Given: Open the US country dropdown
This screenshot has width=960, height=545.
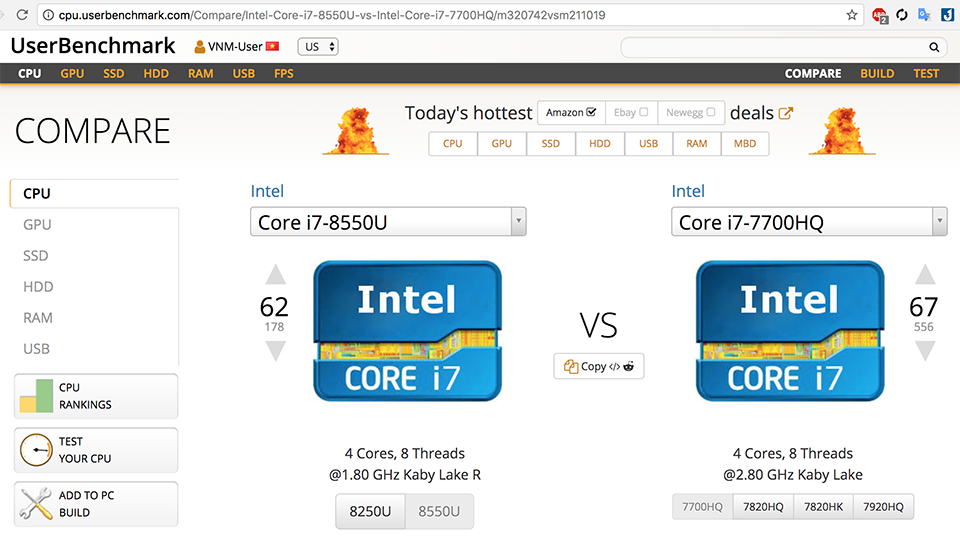Looking at the screenshot, I should 318,47.
